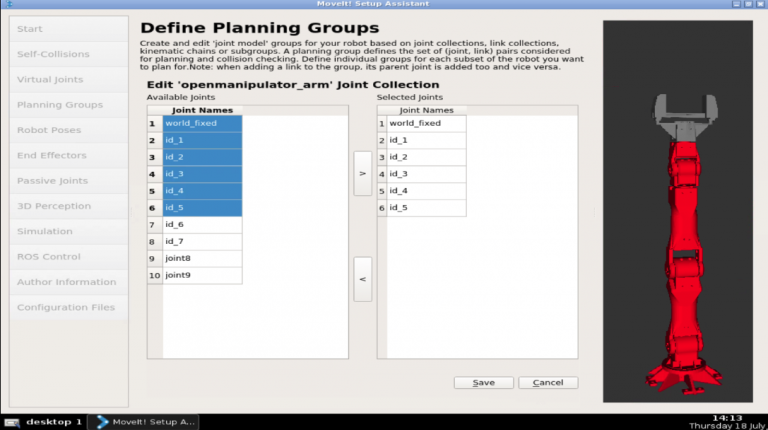Click row number 10 header in Available Joints
Screen dimensions: 768x430
point(155,275)
